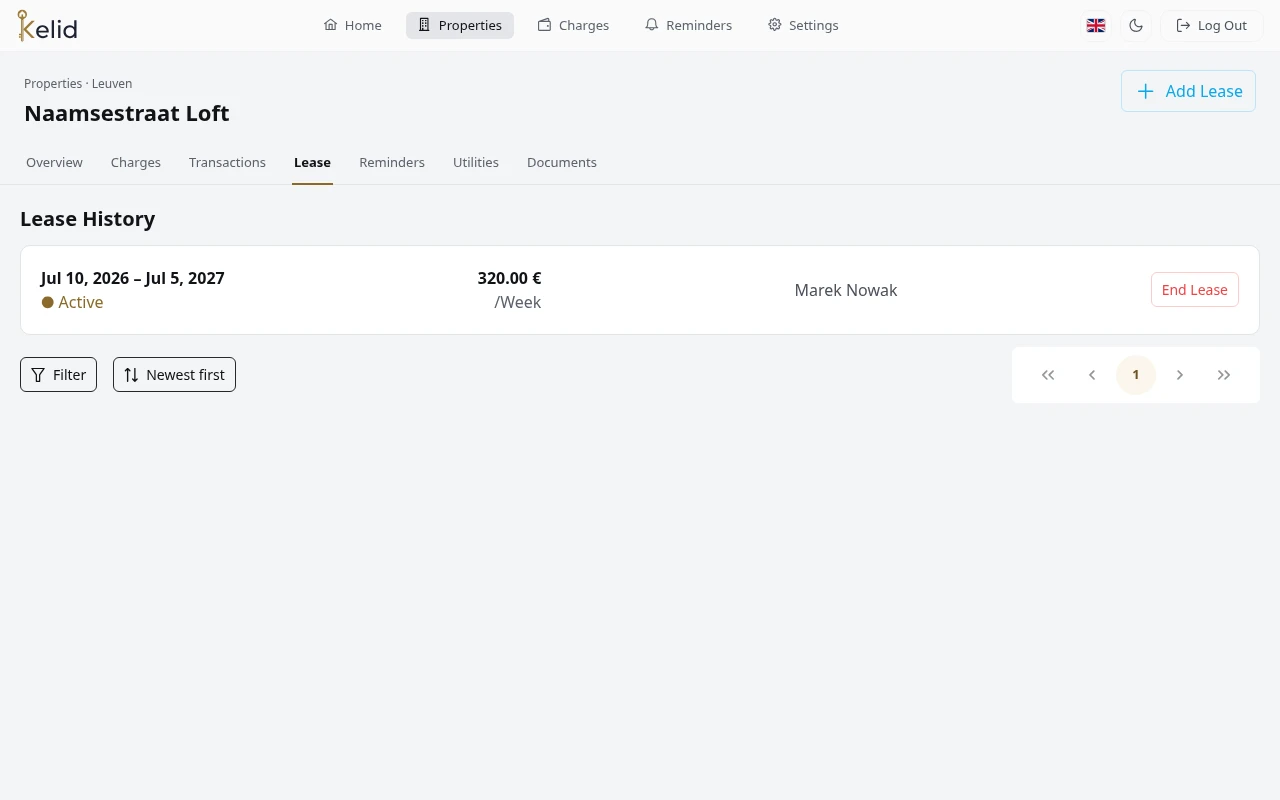Viewport: 1280px width, 800px height.
Task: Click the 320.00 € rent amount
Action: (509, 278)
